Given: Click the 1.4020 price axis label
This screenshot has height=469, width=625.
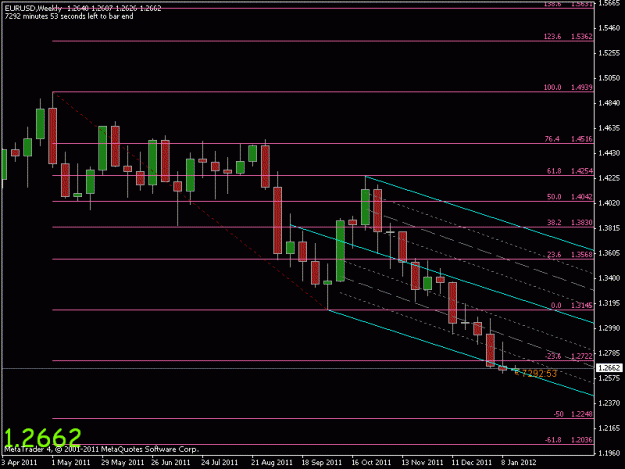Looking at the screenshot, I should (609, 203).
